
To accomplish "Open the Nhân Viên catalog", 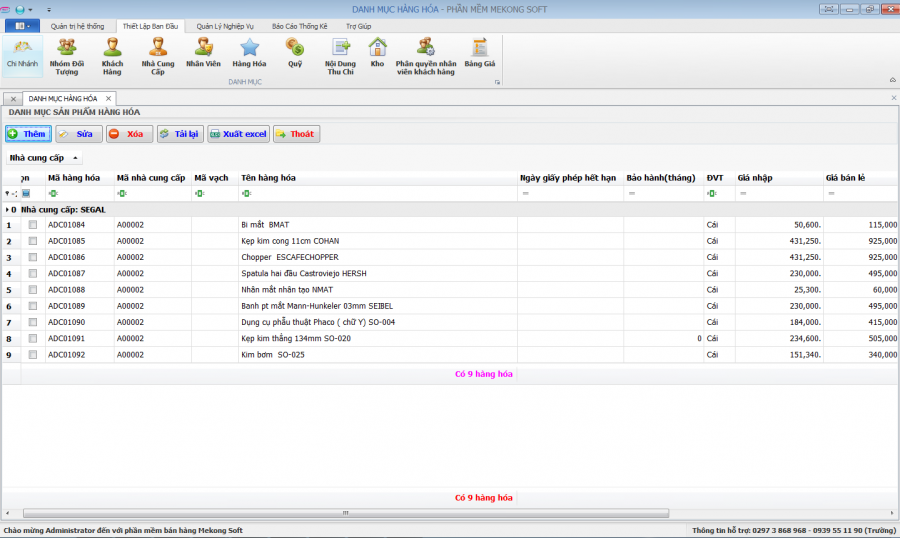I will [203, 53].
